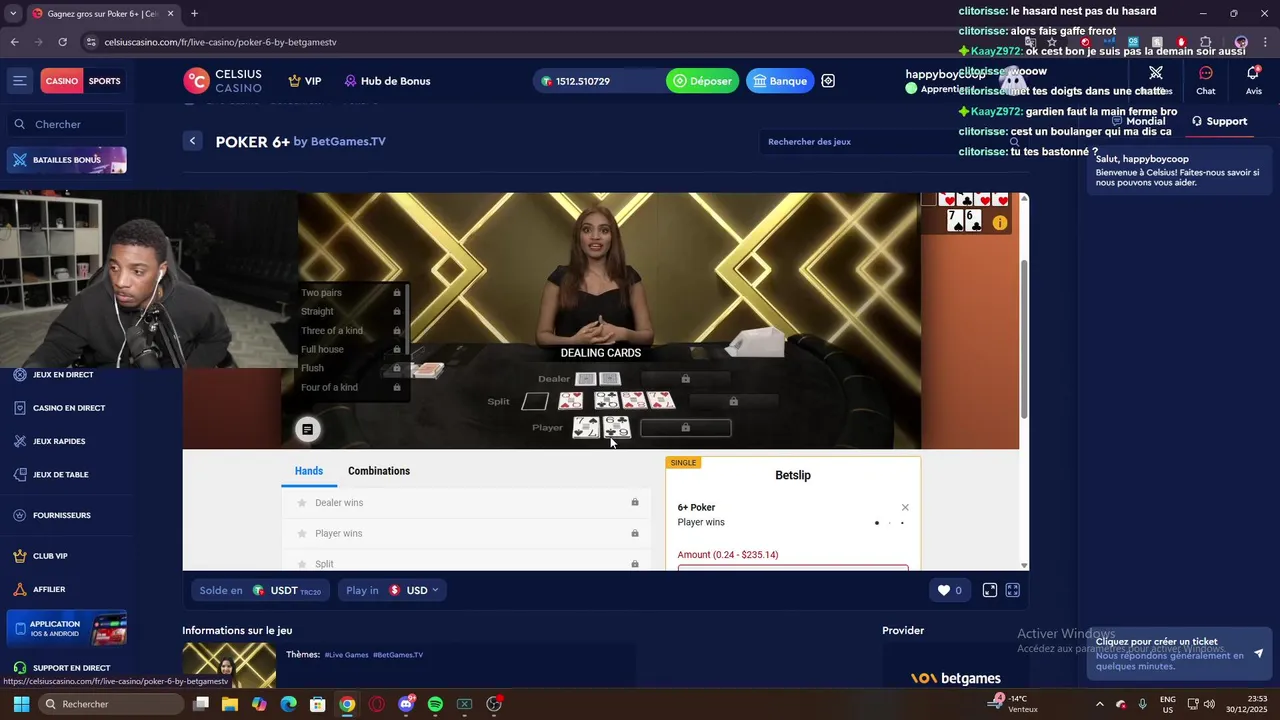1280x720 pixels.
Task: Open the game info thumbnail image
Action: coord(229,664)
